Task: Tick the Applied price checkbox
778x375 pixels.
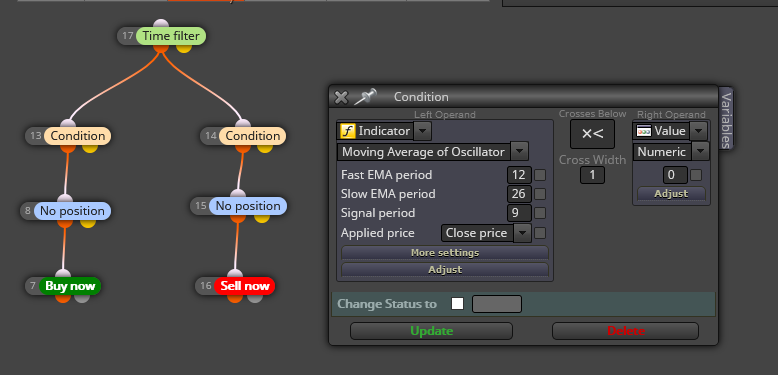Action: (540, 233)
